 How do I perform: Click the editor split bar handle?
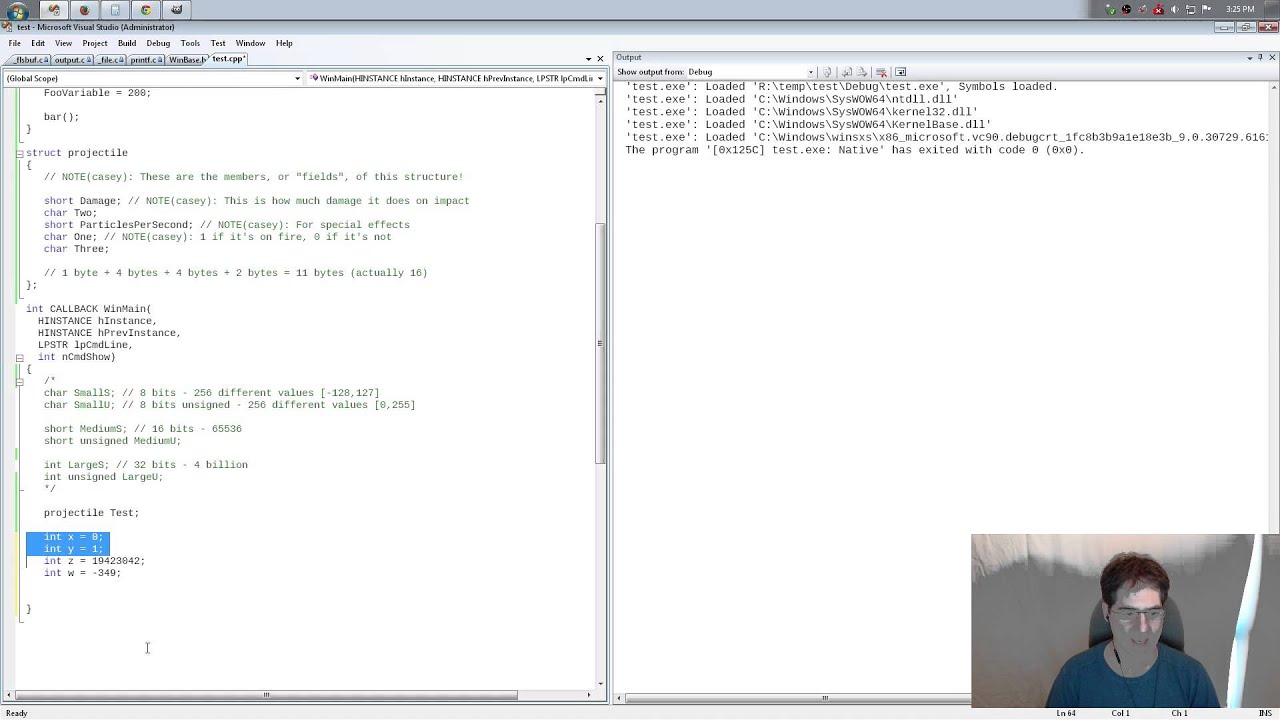[x=600, y=91]
